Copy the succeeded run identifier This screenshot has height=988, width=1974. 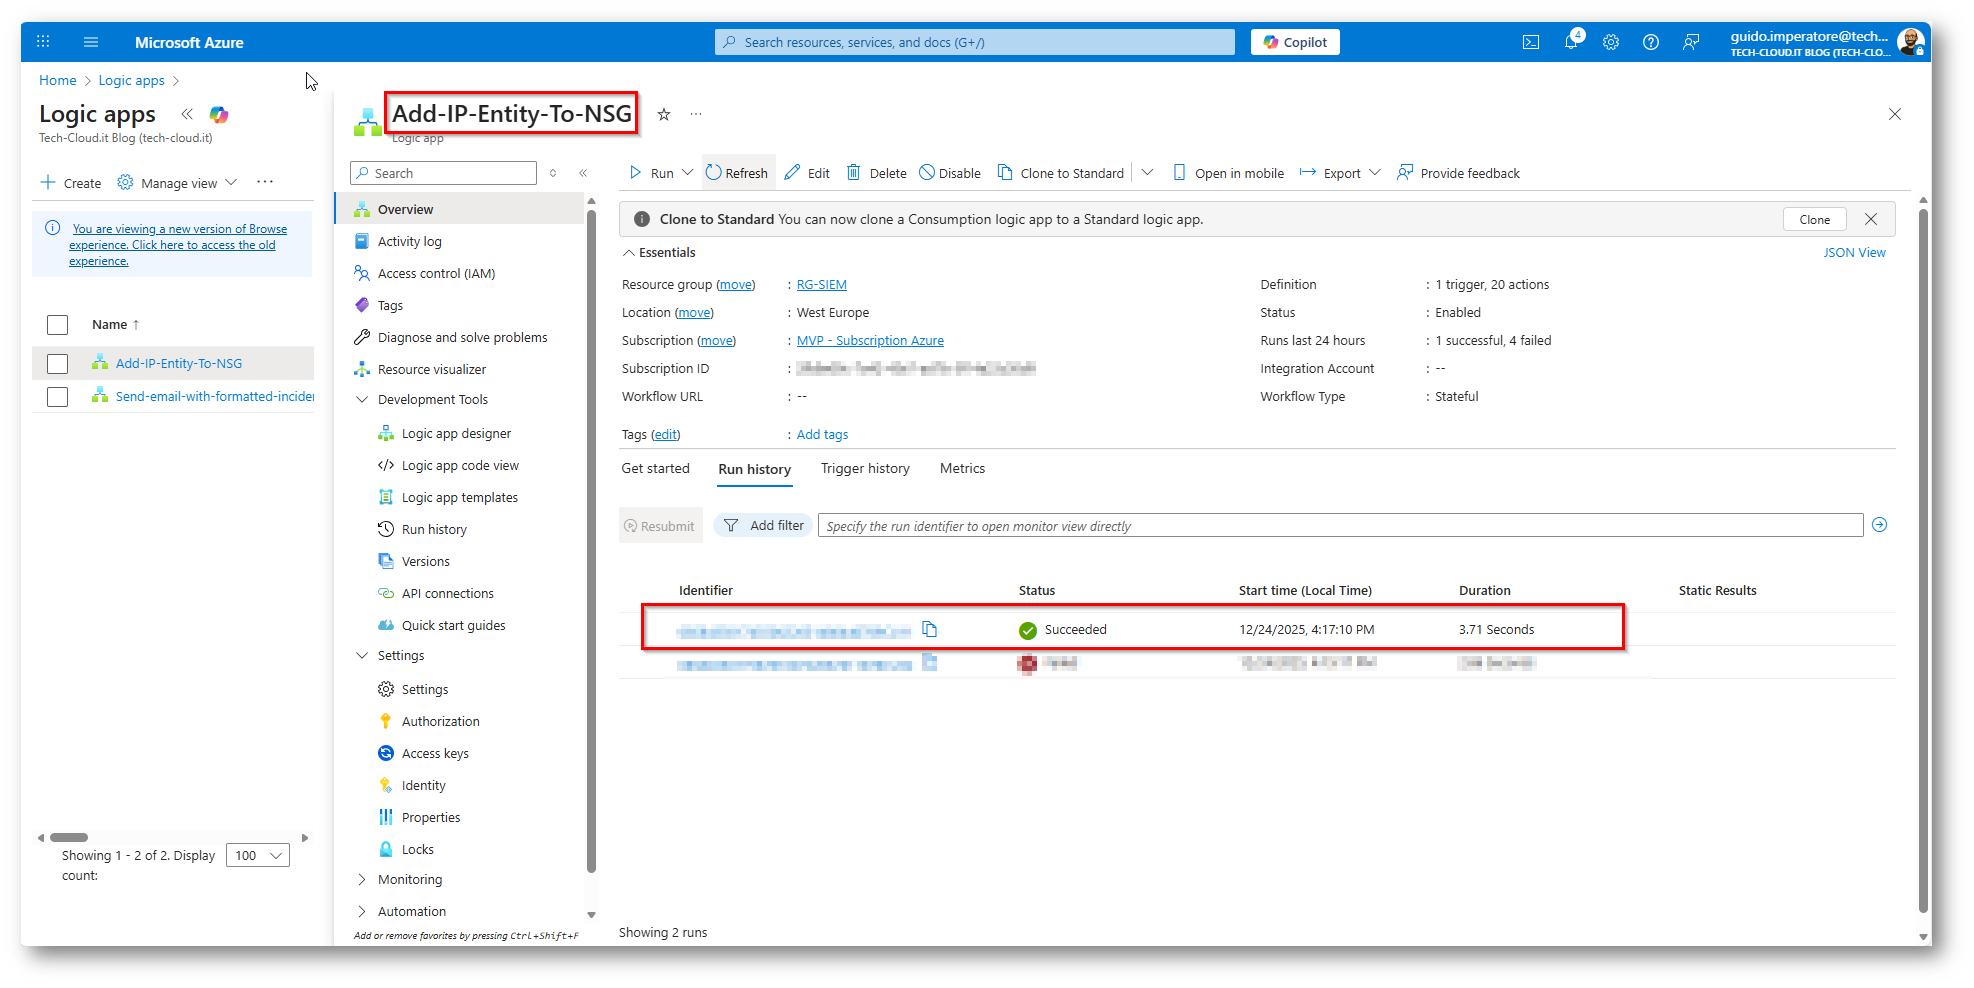click(929, 629)
